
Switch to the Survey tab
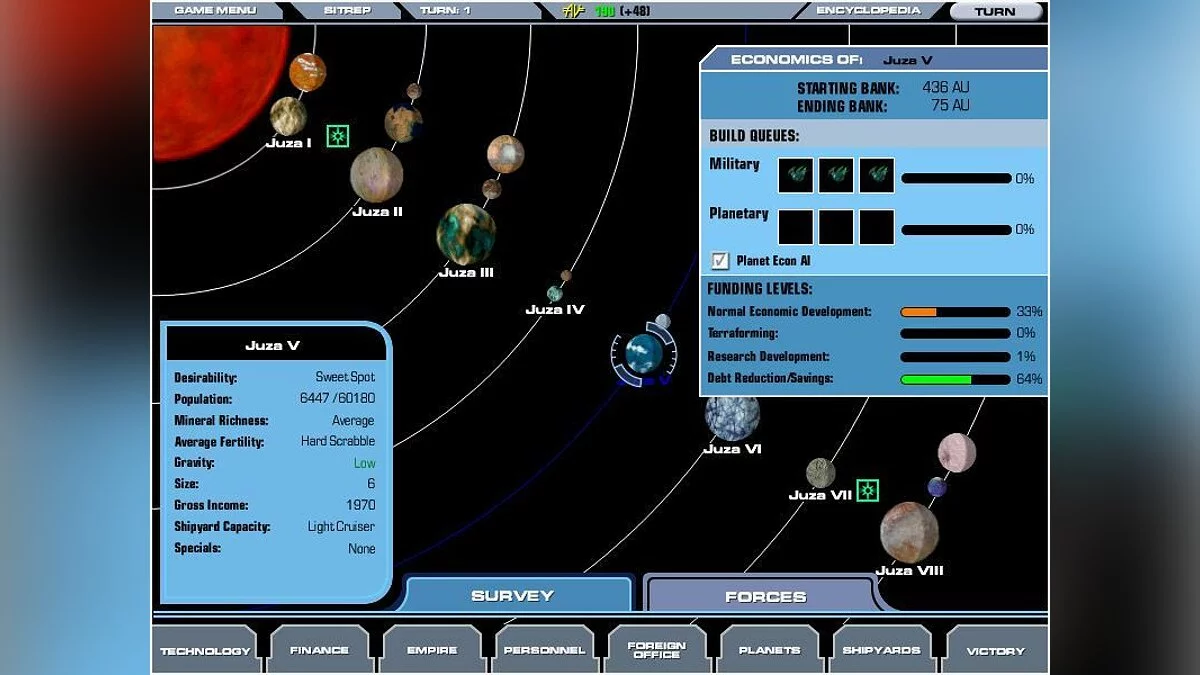point(512,596)
